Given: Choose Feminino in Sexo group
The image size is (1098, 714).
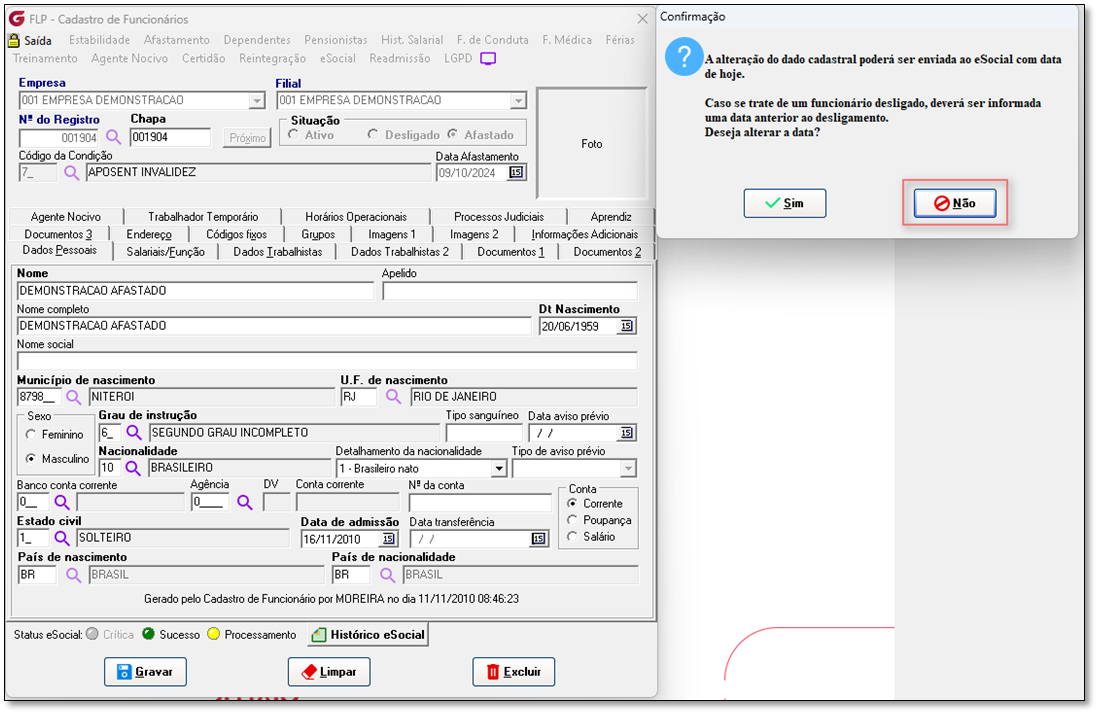Looking at the screenshot, I should [31, 435].
